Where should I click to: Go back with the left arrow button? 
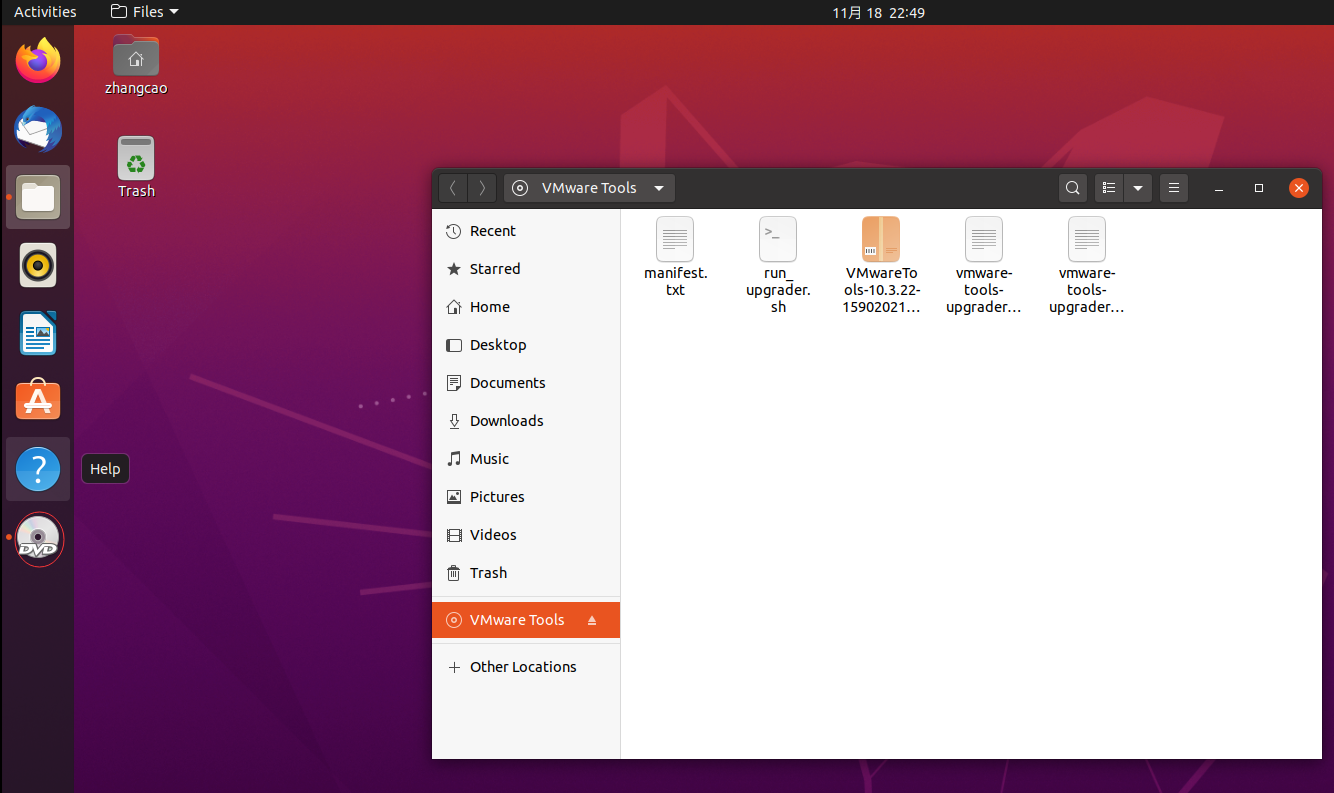pos(453,188)
